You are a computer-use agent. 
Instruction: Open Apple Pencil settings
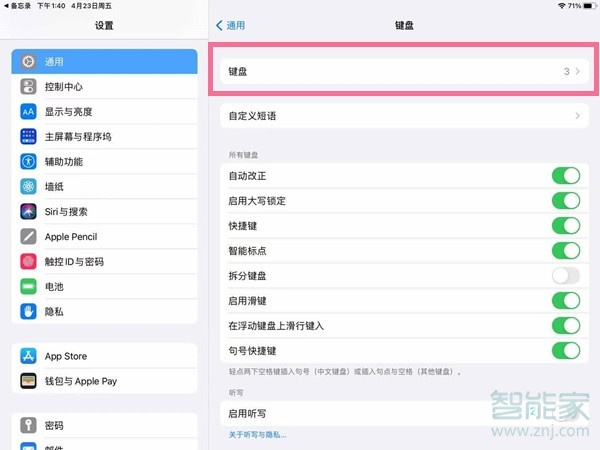point(104,236)
